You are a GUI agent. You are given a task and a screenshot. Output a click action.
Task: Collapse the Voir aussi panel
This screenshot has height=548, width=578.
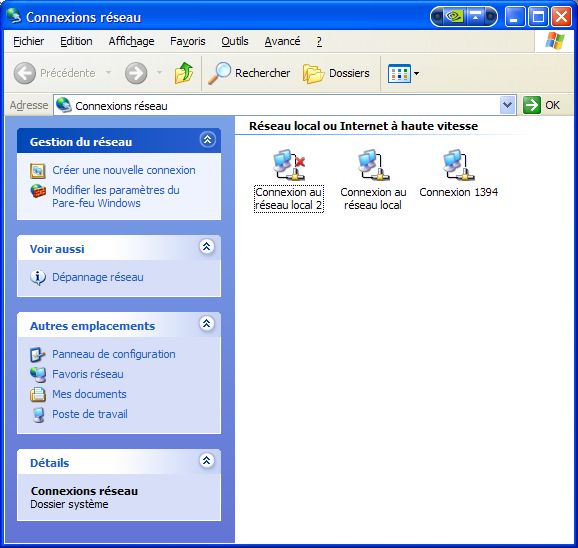(x=206, y=247)
